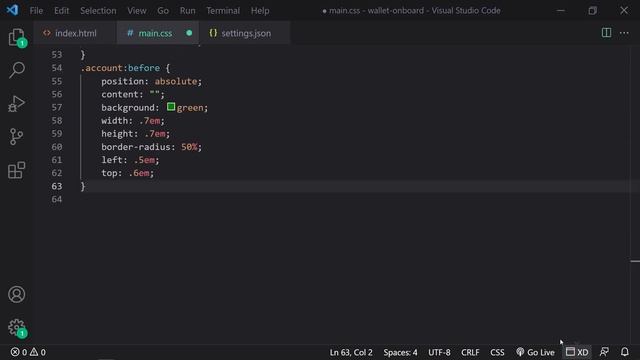Open the Go menu
The height and width of the screenshot is (360, 640).
pos(163,11)
